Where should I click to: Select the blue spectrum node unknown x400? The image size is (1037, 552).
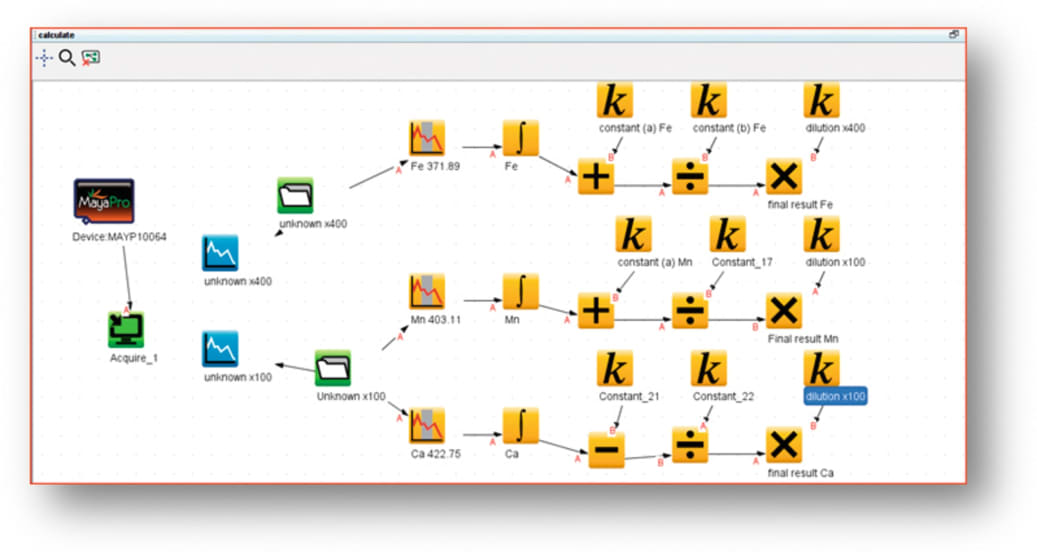(220, 253)
